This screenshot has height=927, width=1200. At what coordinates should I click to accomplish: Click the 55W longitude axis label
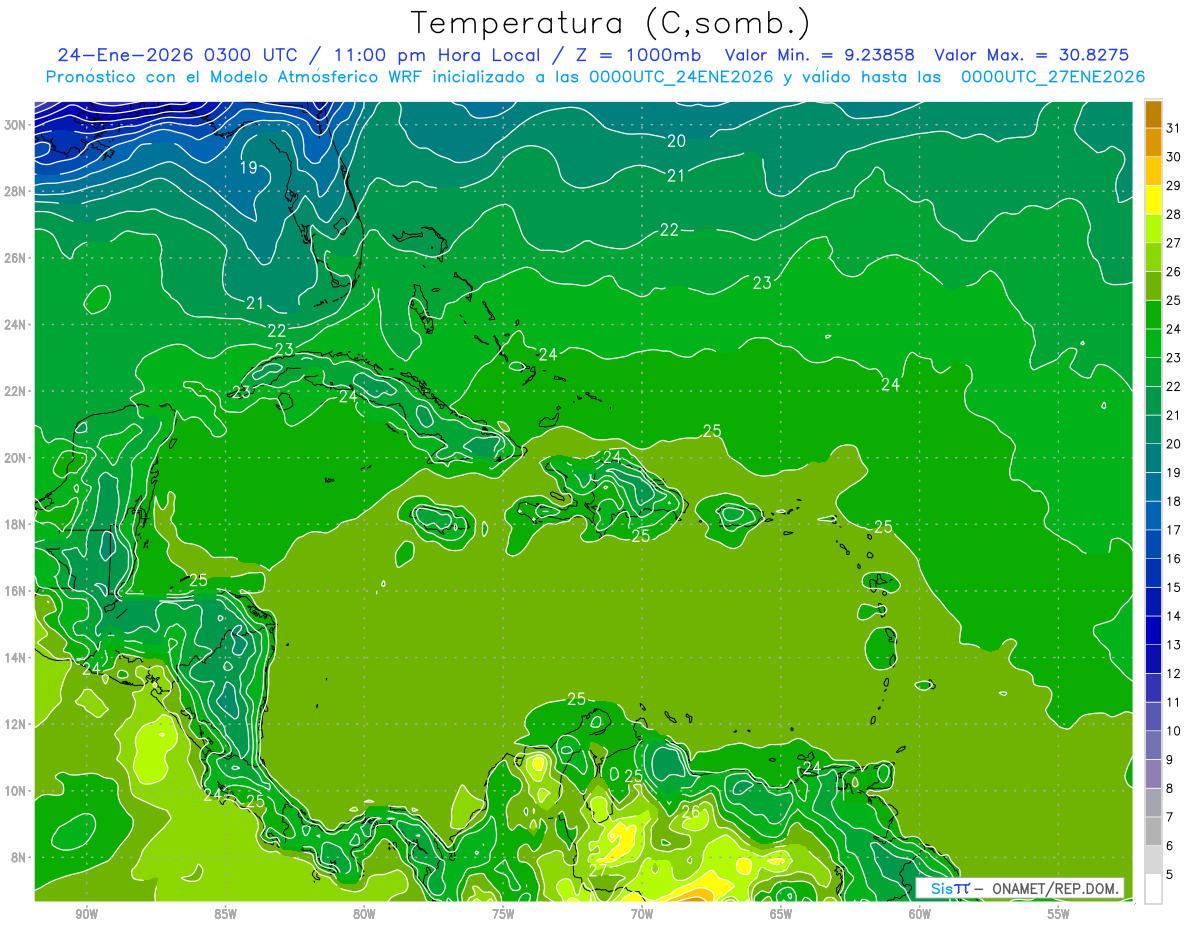[x=1058, y=914]
